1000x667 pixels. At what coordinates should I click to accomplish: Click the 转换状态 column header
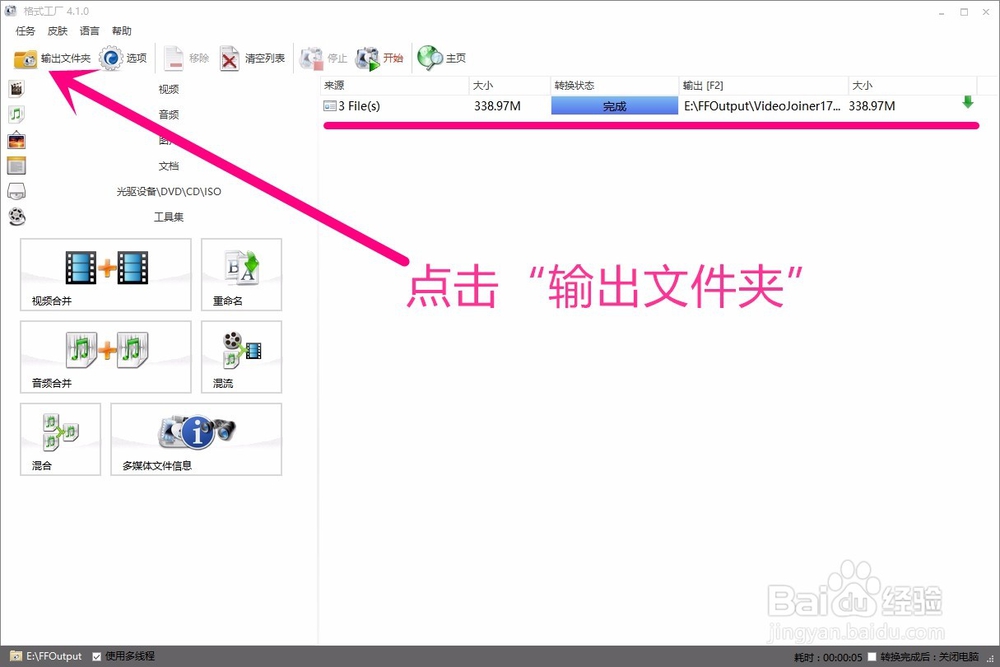click(x=615, y=85)
